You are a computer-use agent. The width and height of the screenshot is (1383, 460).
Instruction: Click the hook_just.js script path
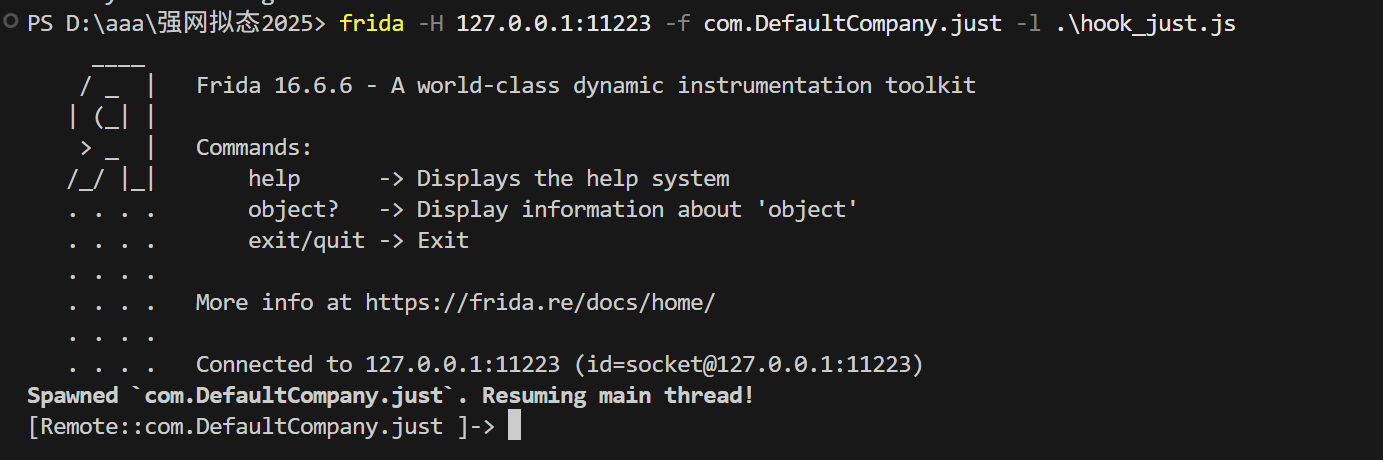pos(1146,23)
